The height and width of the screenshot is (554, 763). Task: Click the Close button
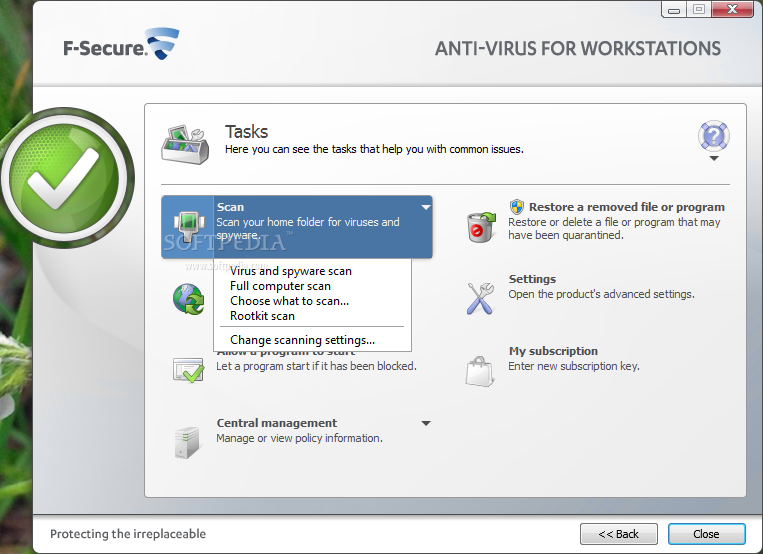[706, 534]
